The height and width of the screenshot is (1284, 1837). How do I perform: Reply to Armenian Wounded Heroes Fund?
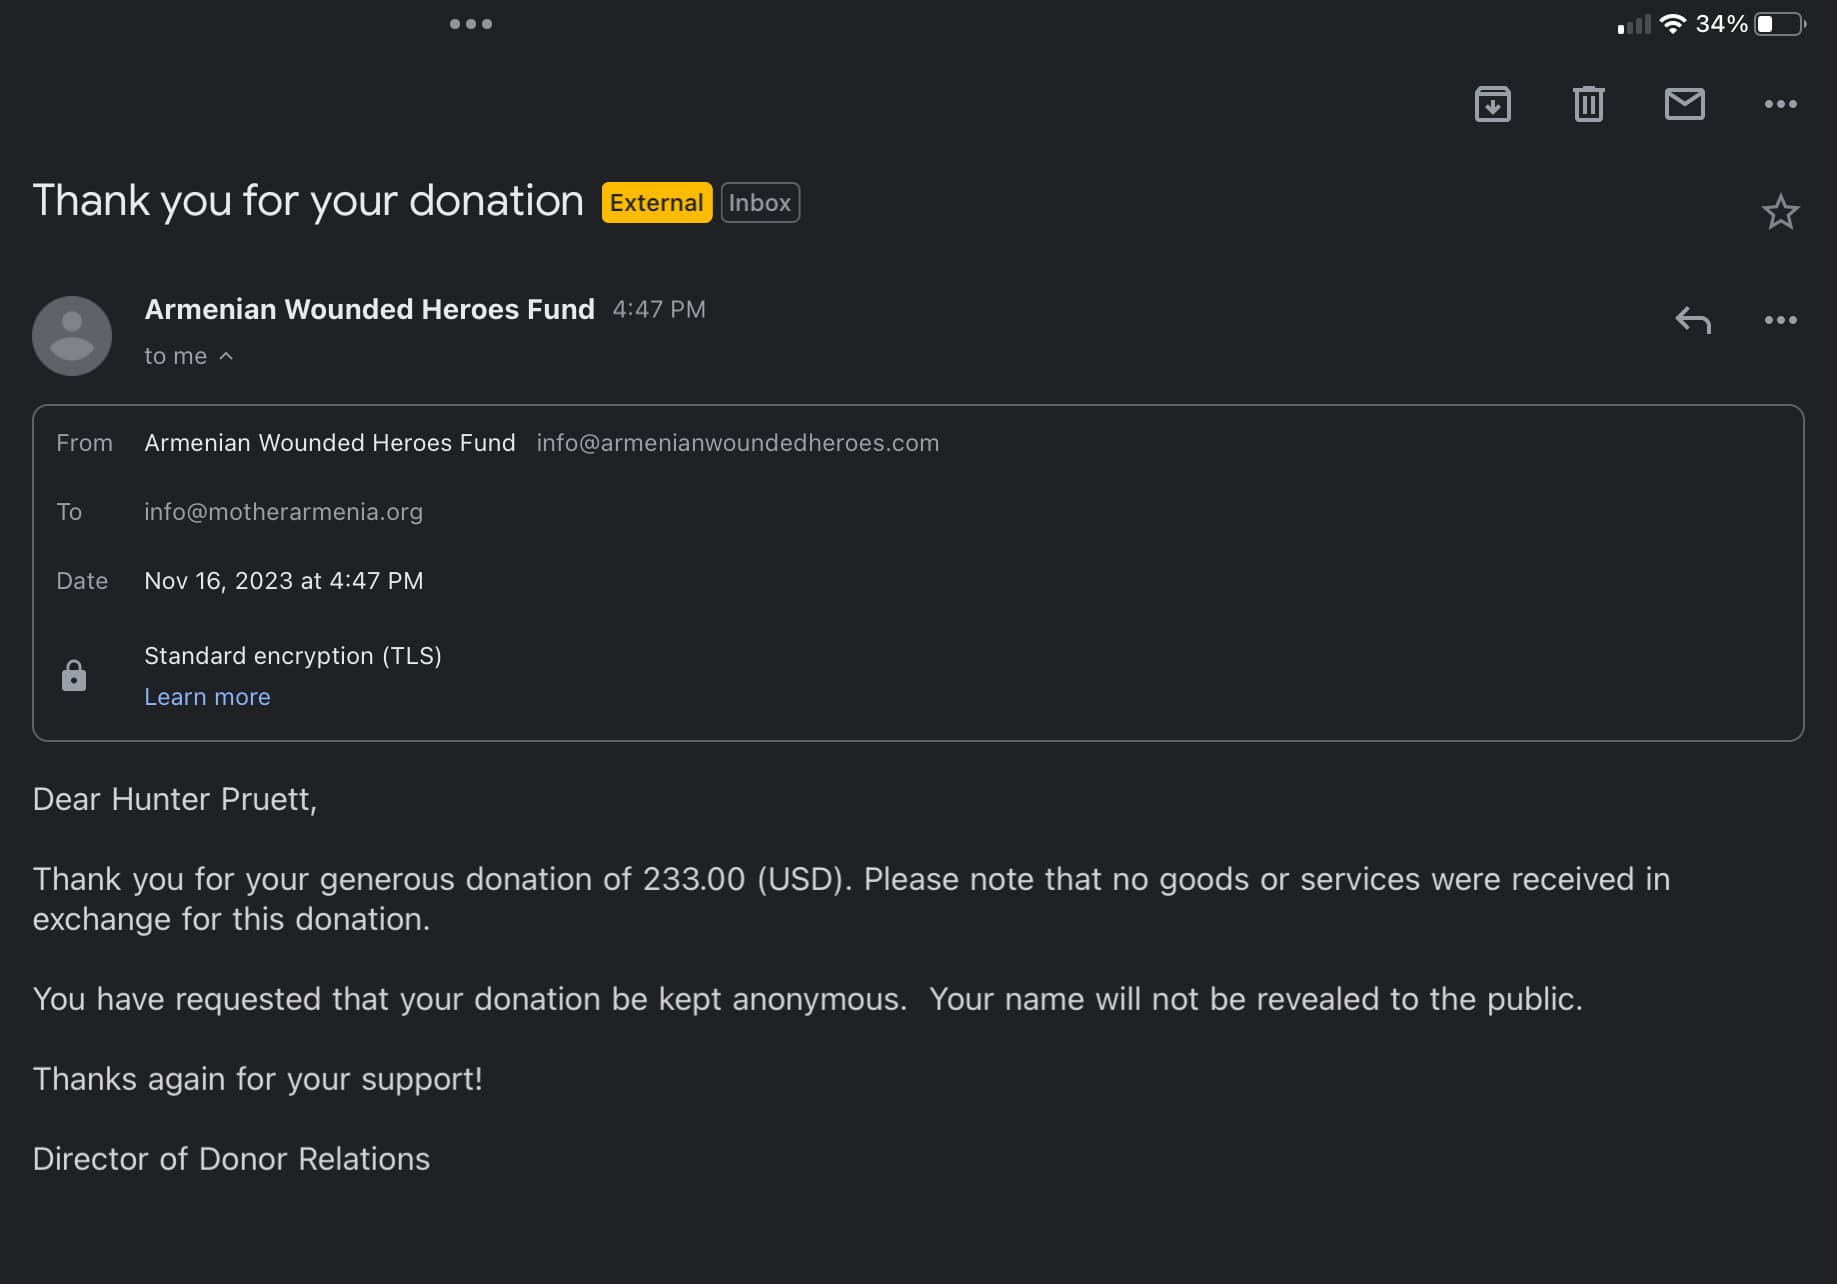pos(1693,320)
